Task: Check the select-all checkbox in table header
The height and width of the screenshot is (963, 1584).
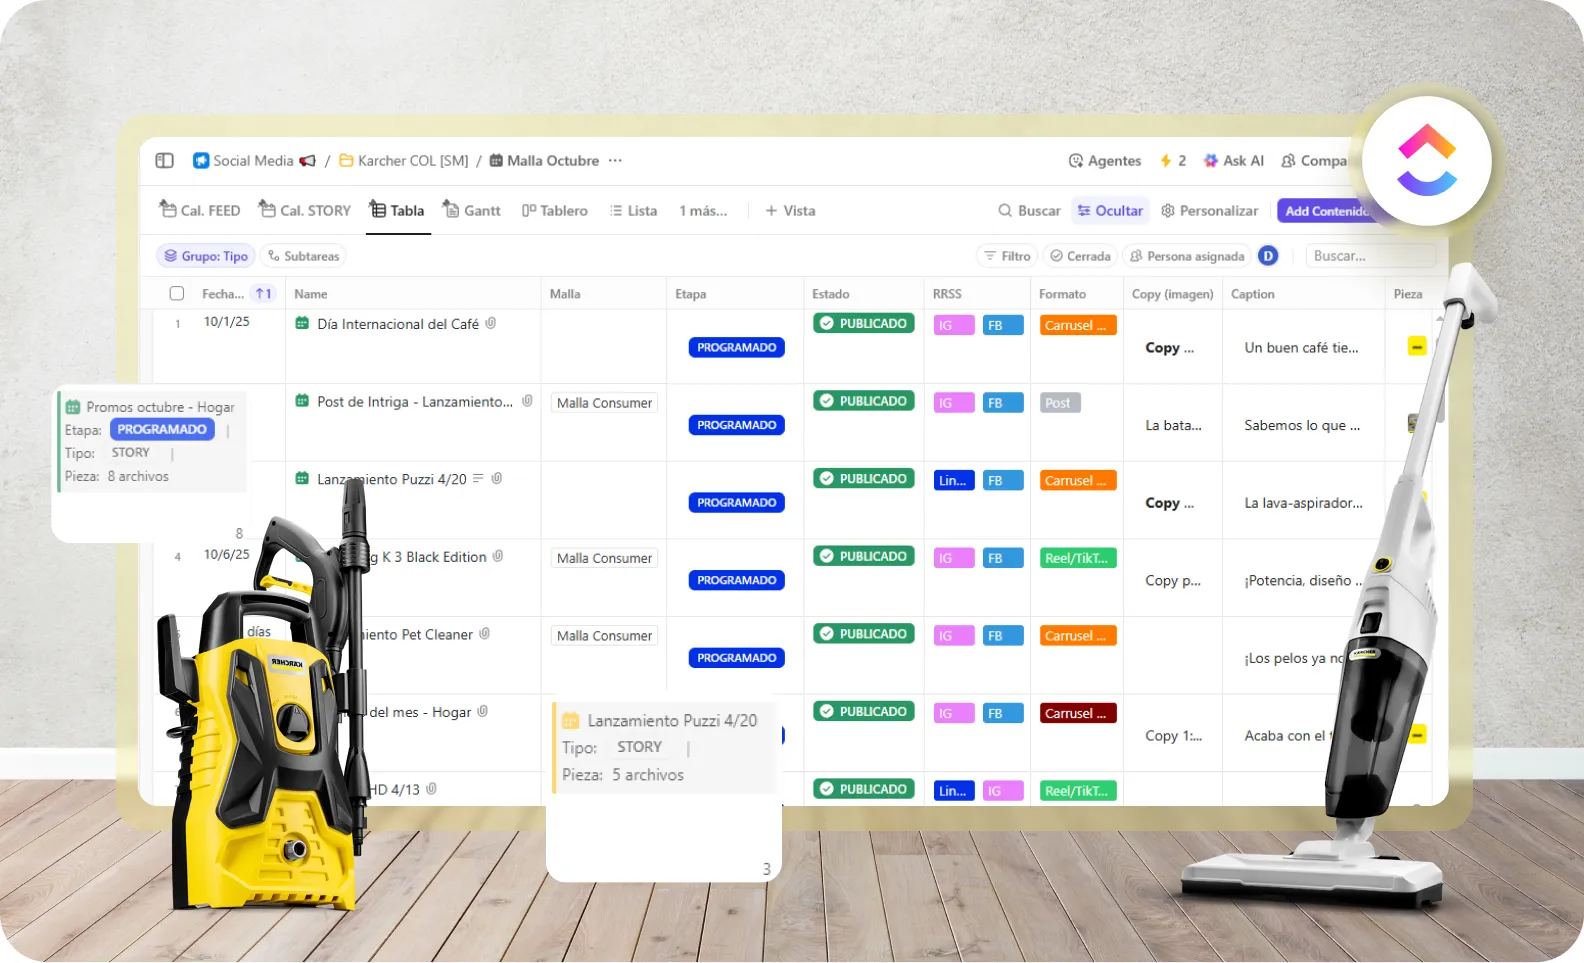Action: tap(177, 294)
